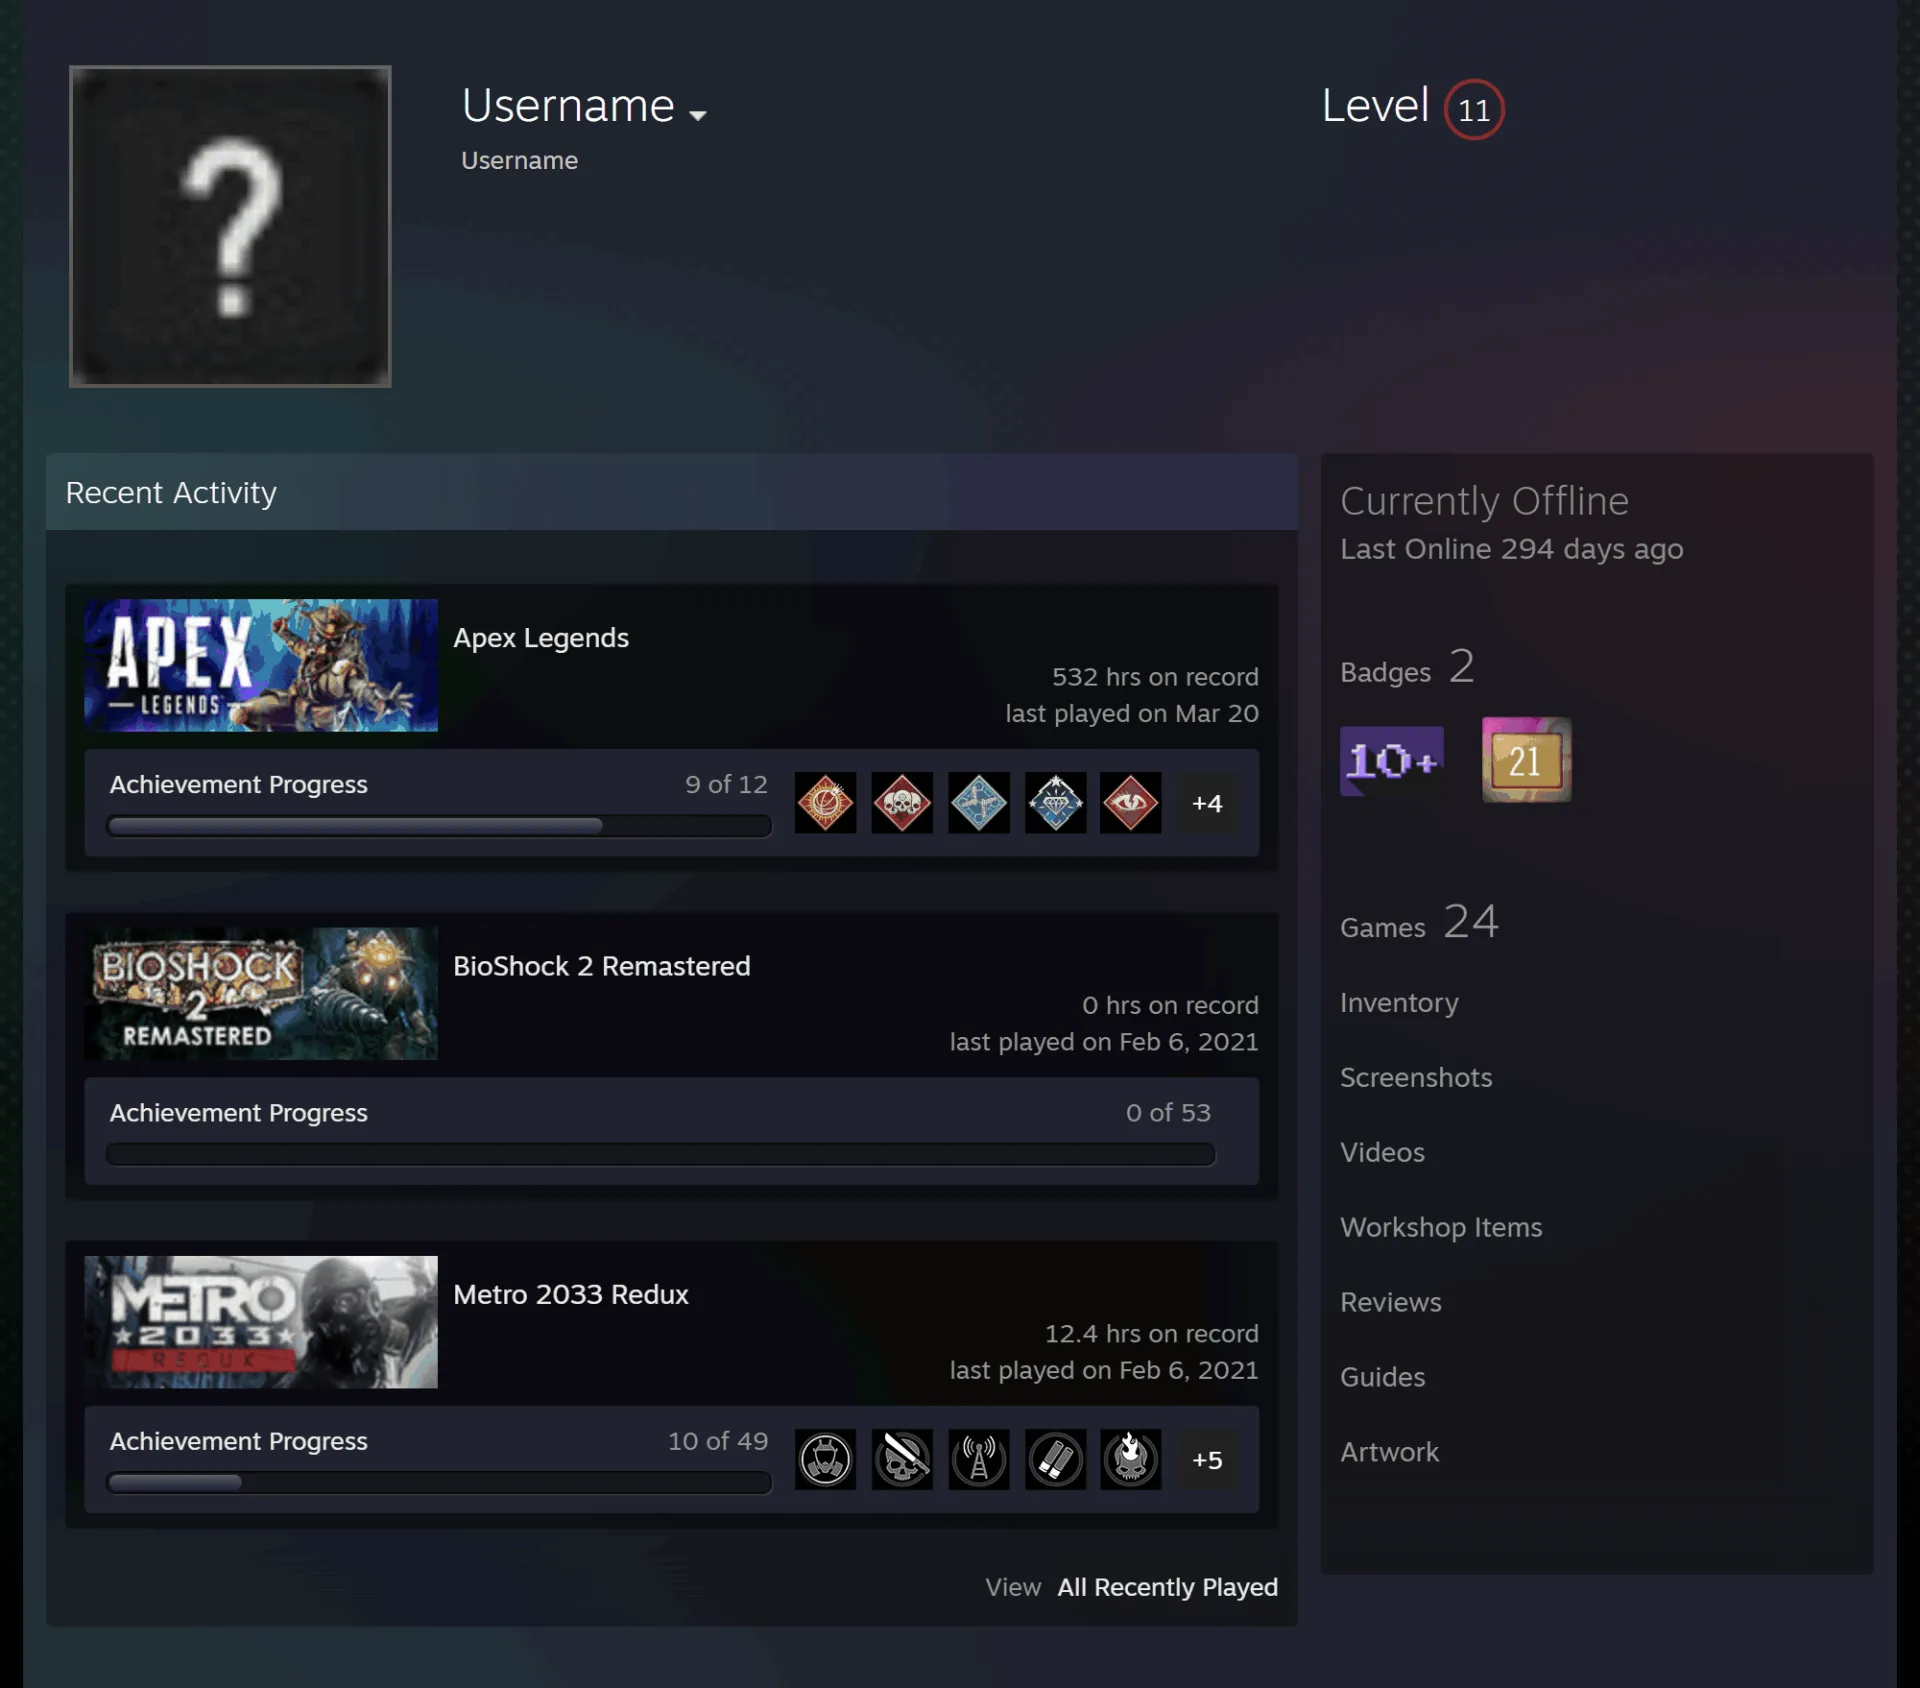Click the '532 hrs on record' text
Viewport: 1920px width, 1688px height.
pyautogui.click(x=1155, y=677)
